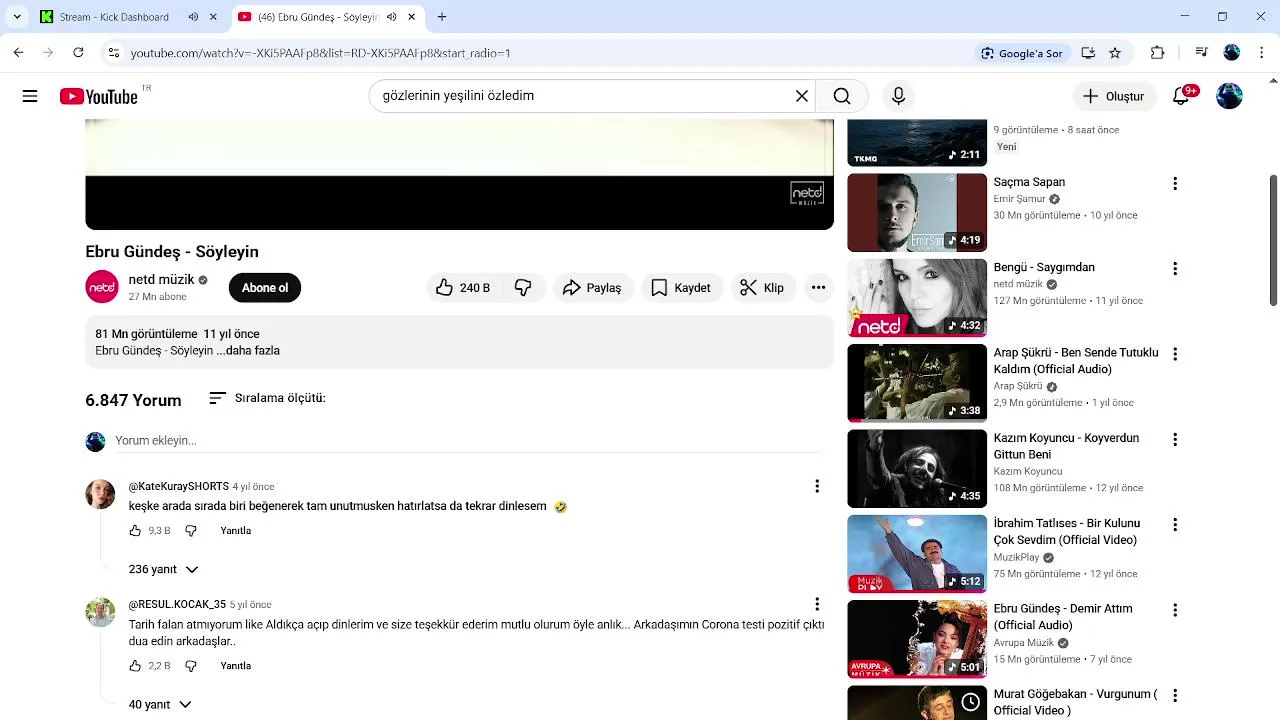1280x720 pixels.
Task: Open options for Arap Şükrü video
Action: [x=1175, y=354]
